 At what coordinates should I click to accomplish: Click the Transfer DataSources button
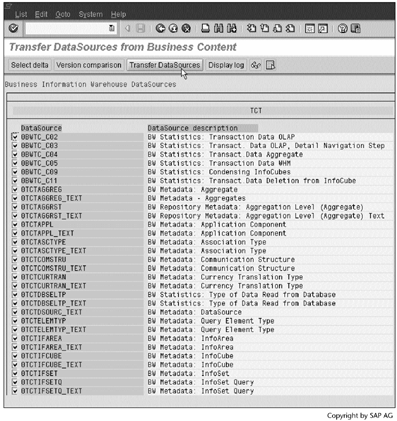pyautogui.click(x=165, y=65)
